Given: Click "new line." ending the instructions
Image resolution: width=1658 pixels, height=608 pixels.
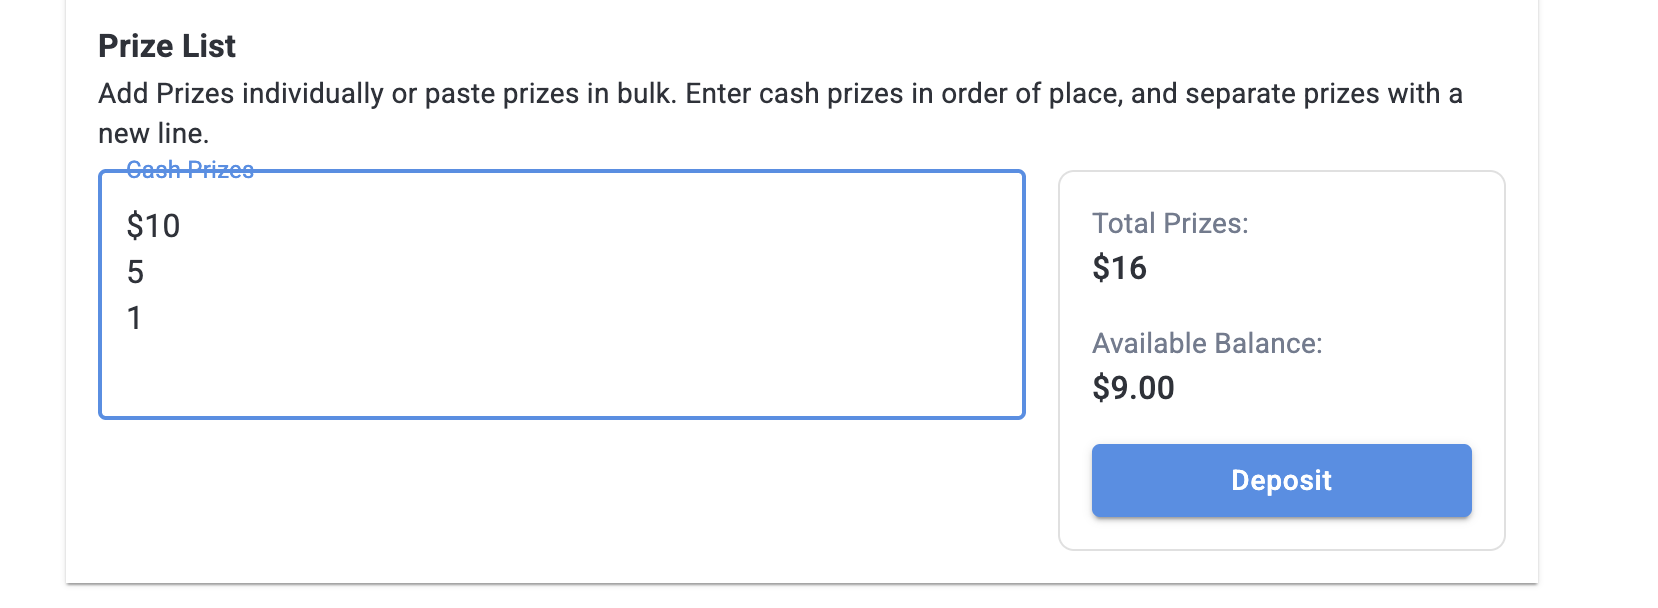Looking at the screenshot, I should pyautogui.click(x=153, y=134).
